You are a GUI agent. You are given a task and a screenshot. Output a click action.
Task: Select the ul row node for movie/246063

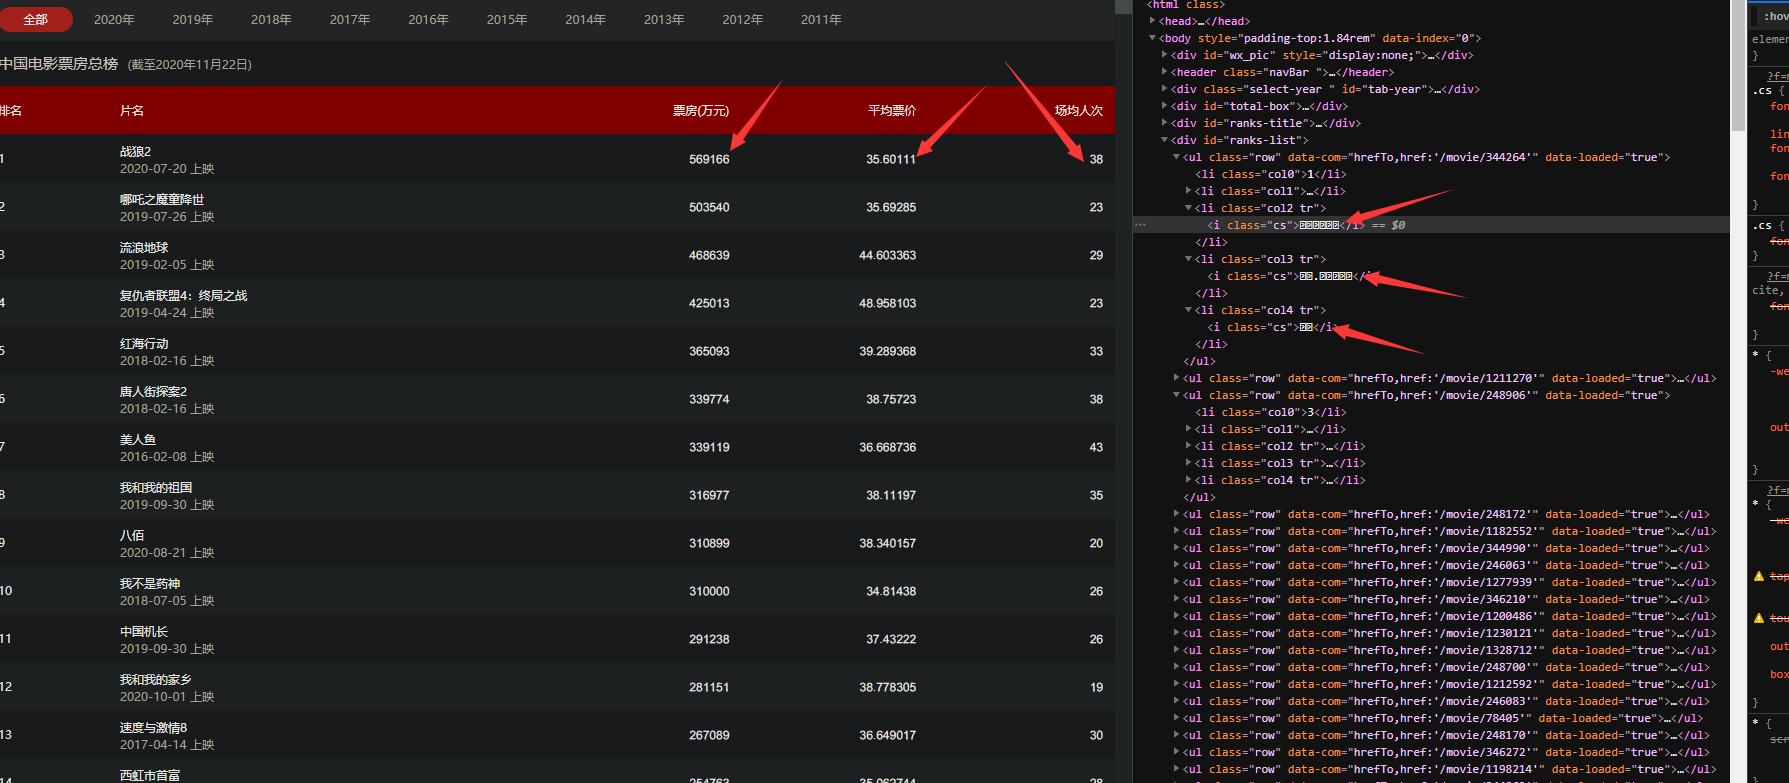pyautogui.click(x=1446, y=565)
